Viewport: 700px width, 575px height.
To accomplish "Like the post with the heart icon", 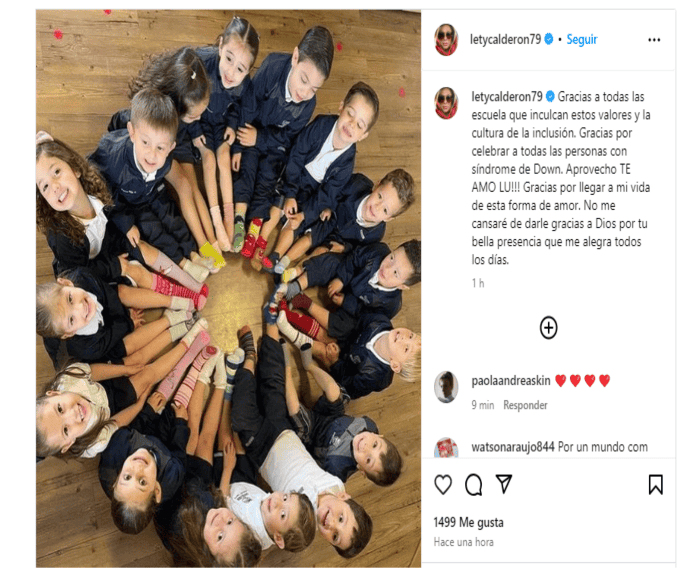I will tap(443, 484).
